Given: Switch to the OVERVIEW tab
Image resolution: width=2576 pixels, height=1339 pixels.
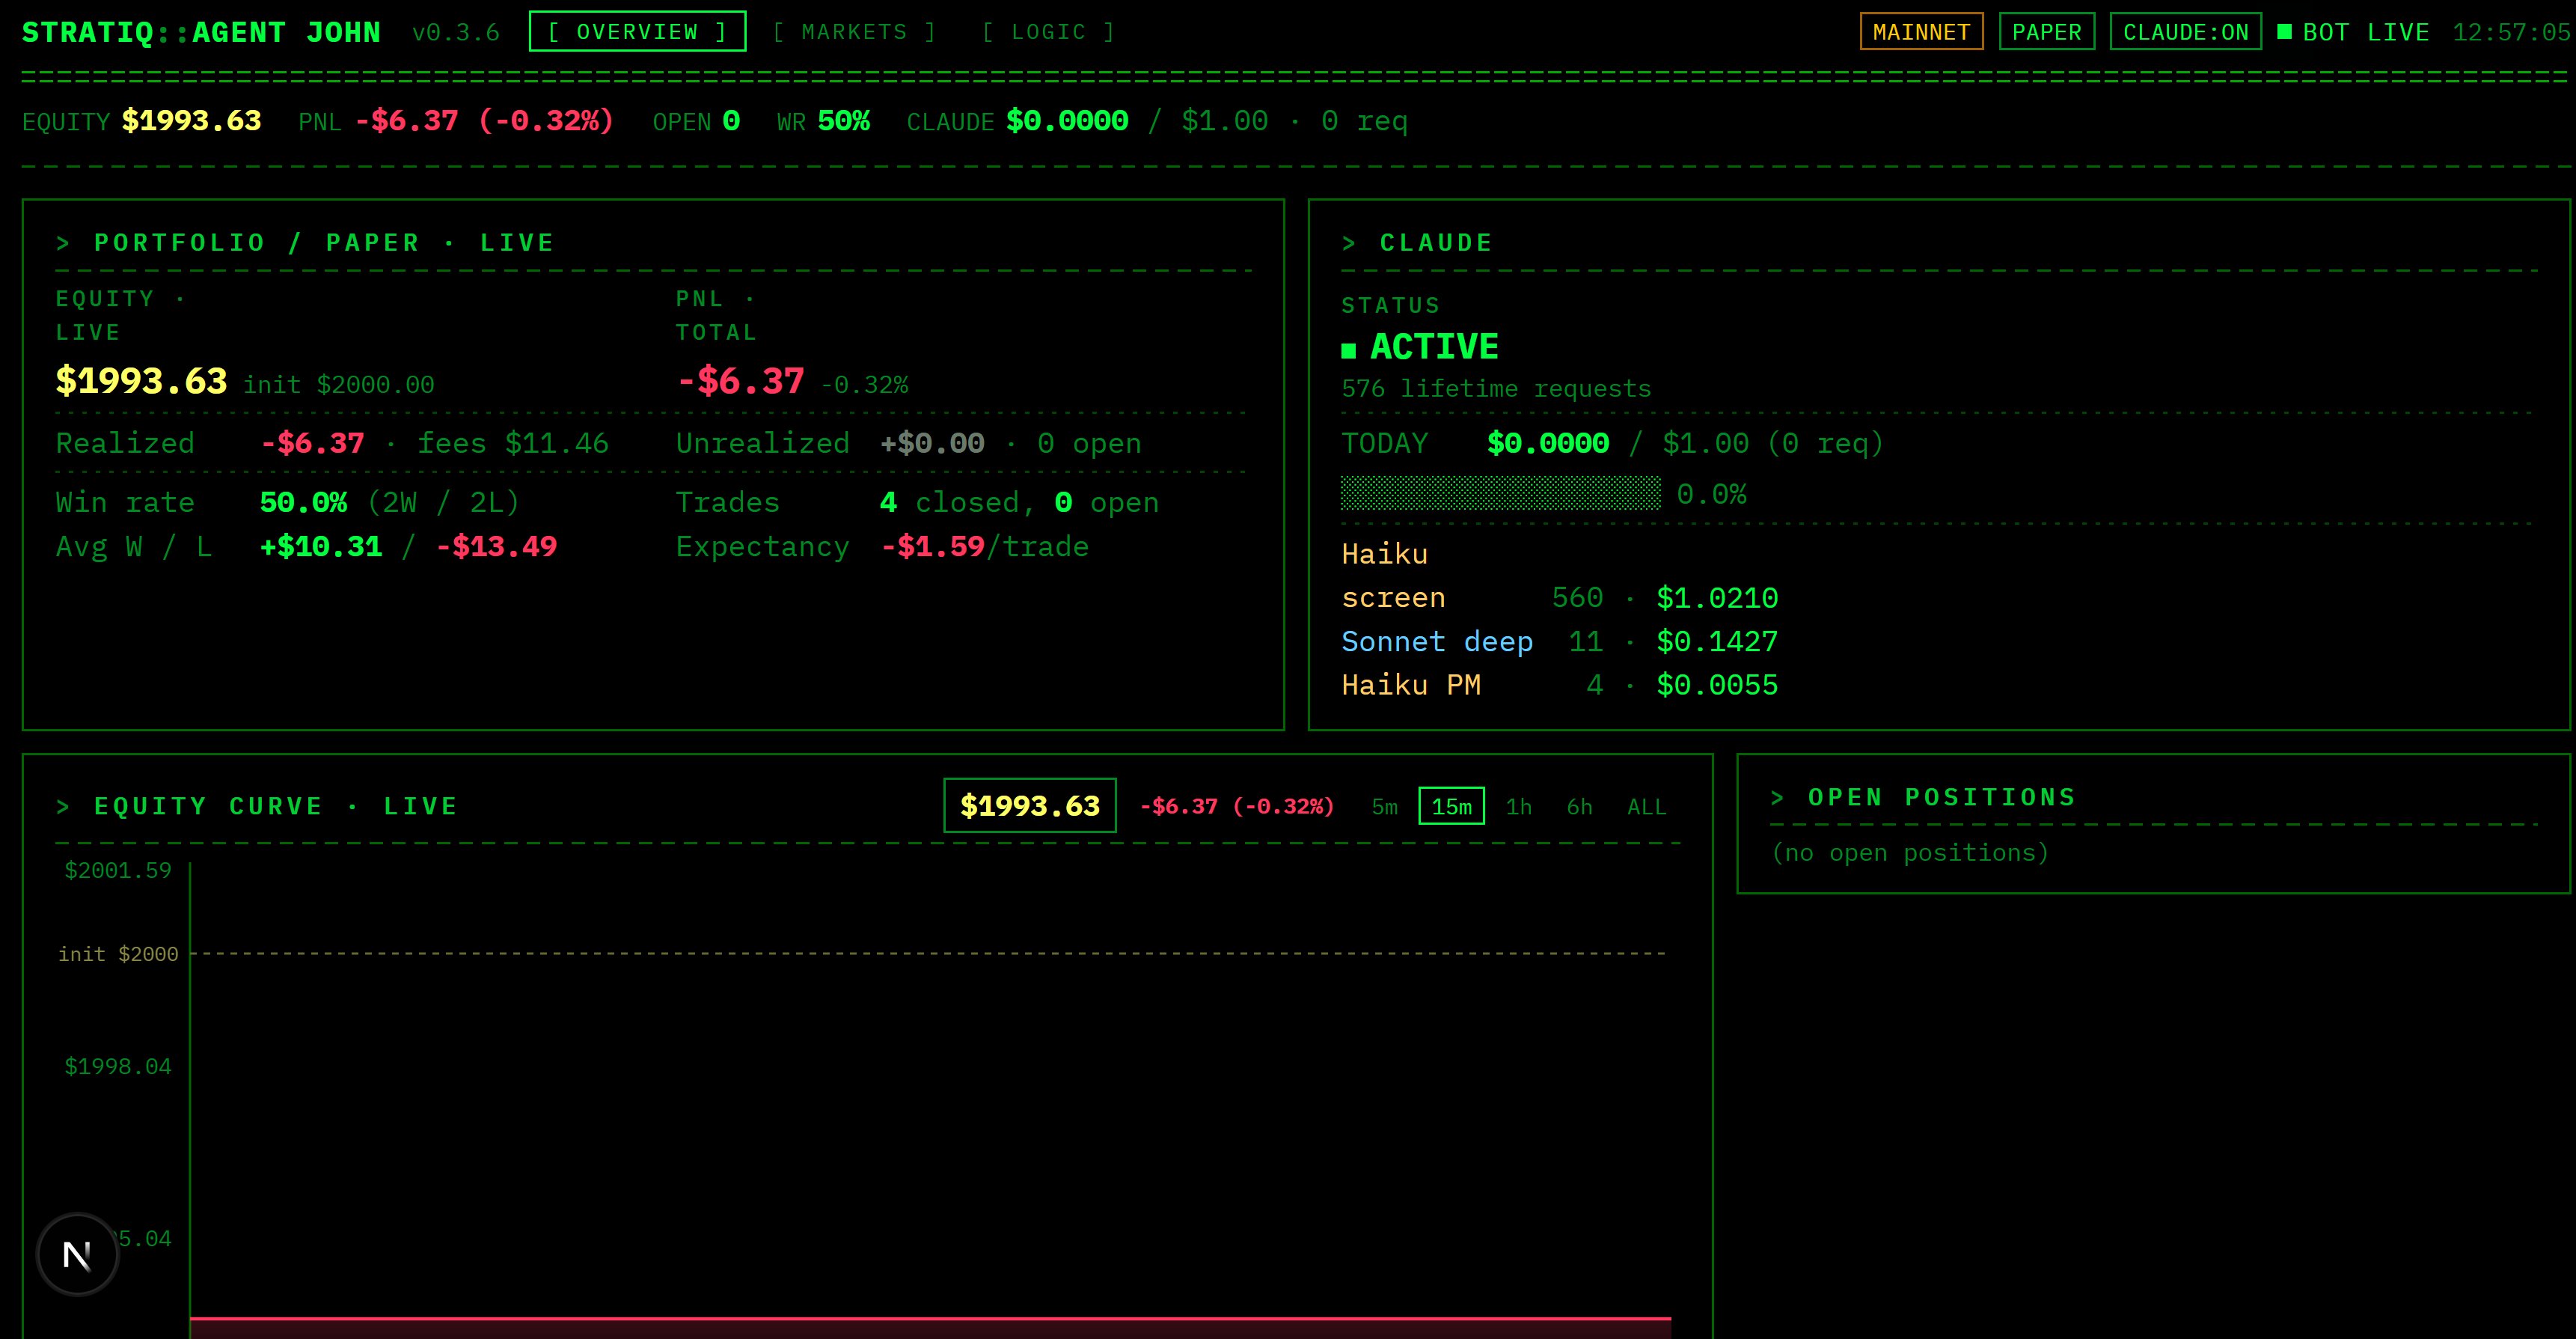Looking at the screenshot, I should 637,31.
